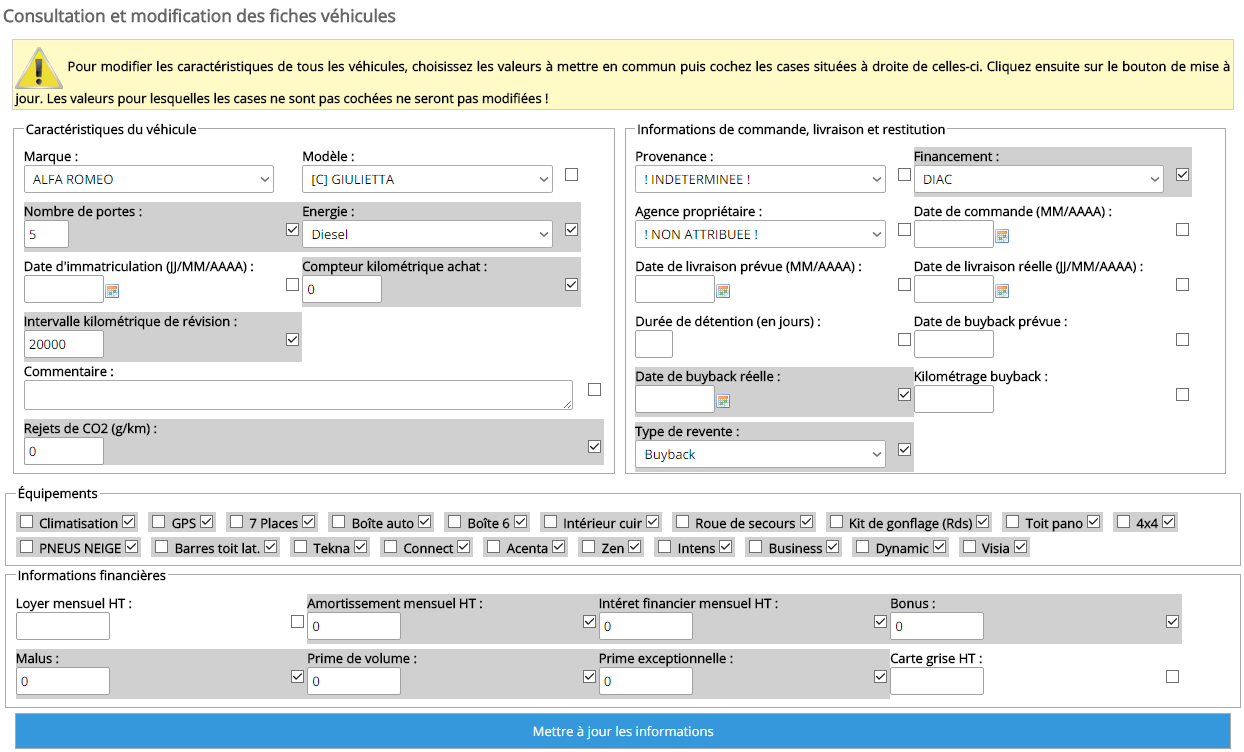1244x752 pixels.
Task: Focus the Loyer mensuel HT field
Action: click(x=63, y=627)
